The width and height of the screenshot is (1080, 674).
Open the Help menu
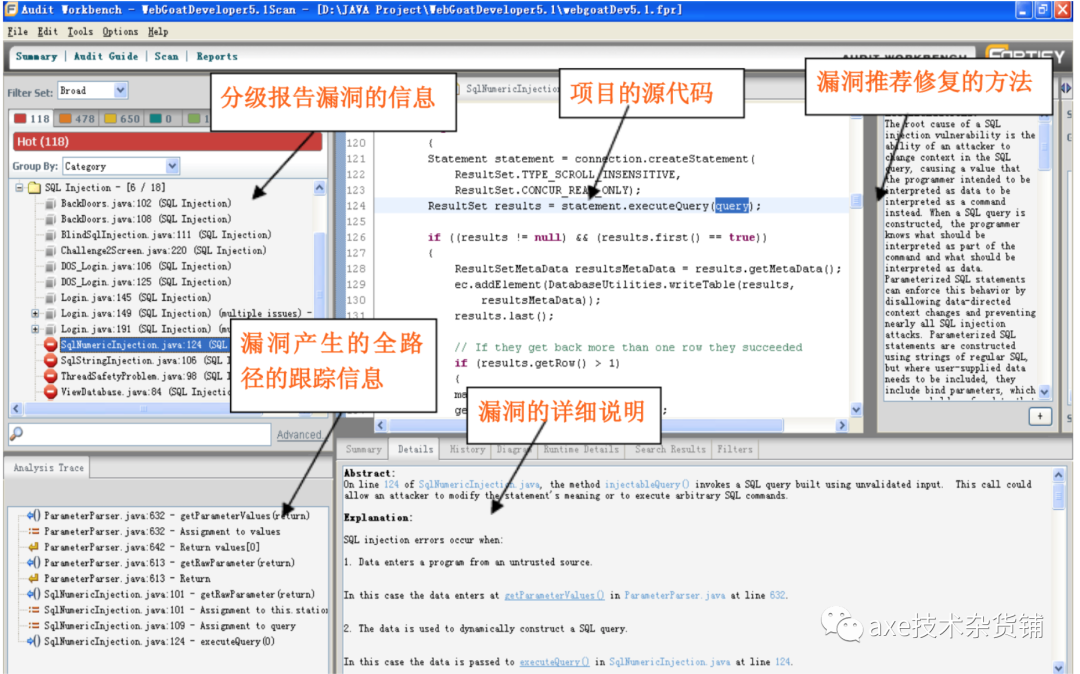(x=158, y=32)
